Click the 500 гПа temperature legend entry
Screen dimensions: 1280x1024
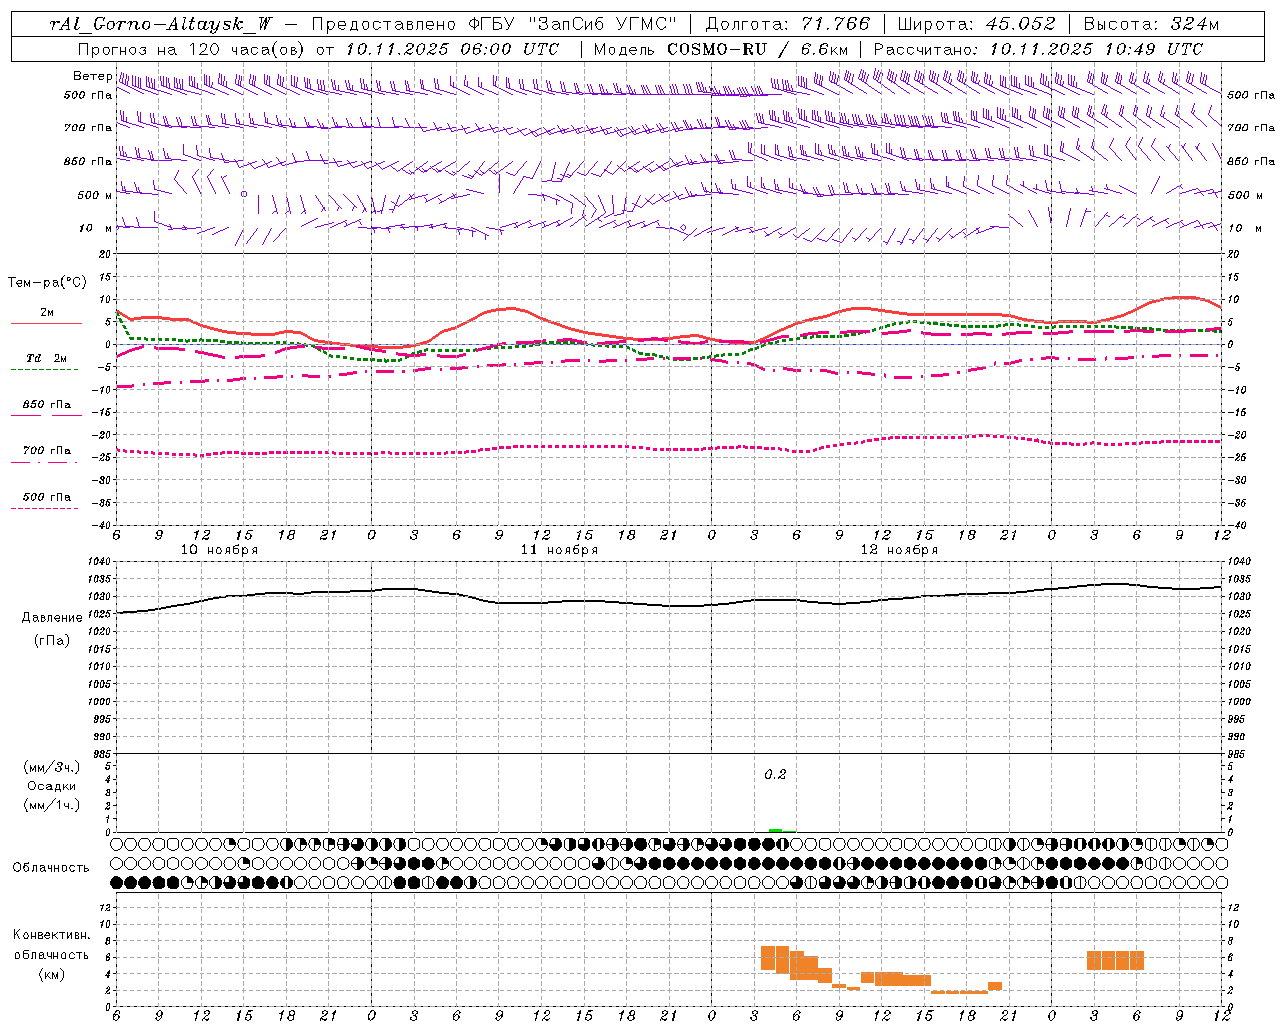click(46, 497)
